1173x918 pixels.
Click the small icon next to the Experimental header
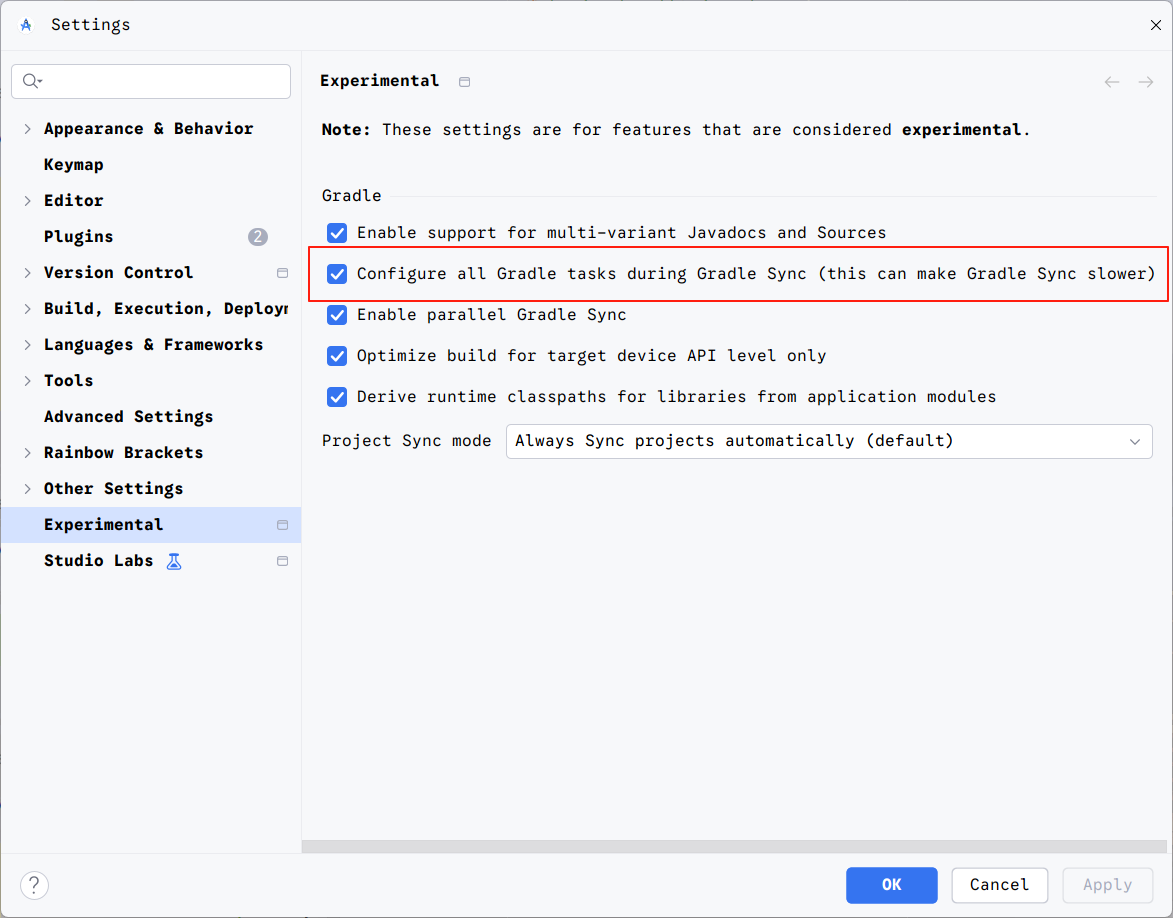tap(464, 81)
